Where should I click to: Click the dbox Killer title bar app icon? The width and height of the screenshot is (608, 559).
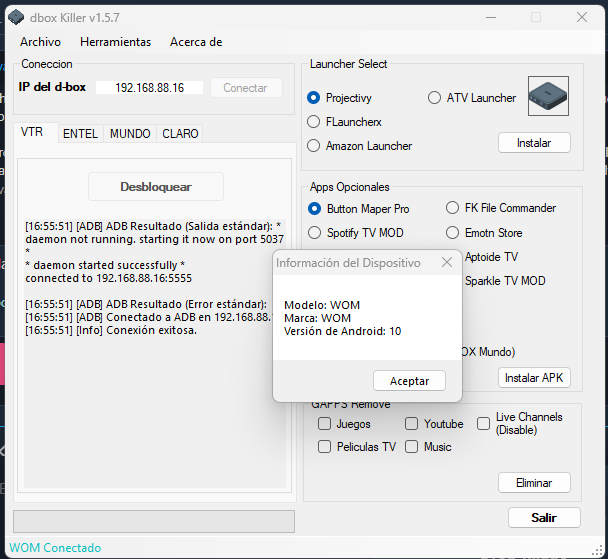16,17
